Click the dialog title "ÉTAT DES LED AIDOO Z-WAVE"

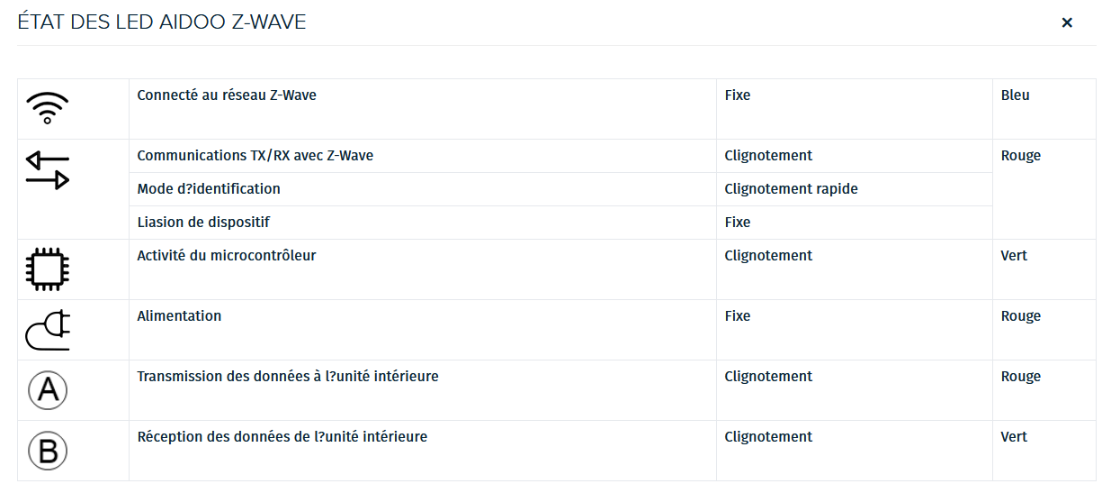(162, 23)
